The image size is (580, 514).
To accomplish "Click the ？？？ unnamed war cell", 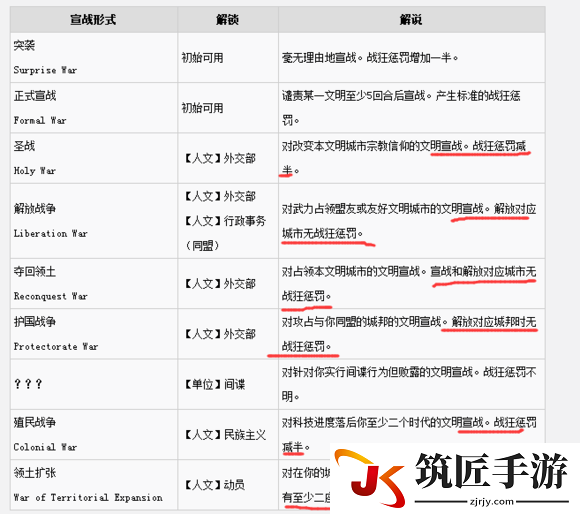I will tap(28, 384).
